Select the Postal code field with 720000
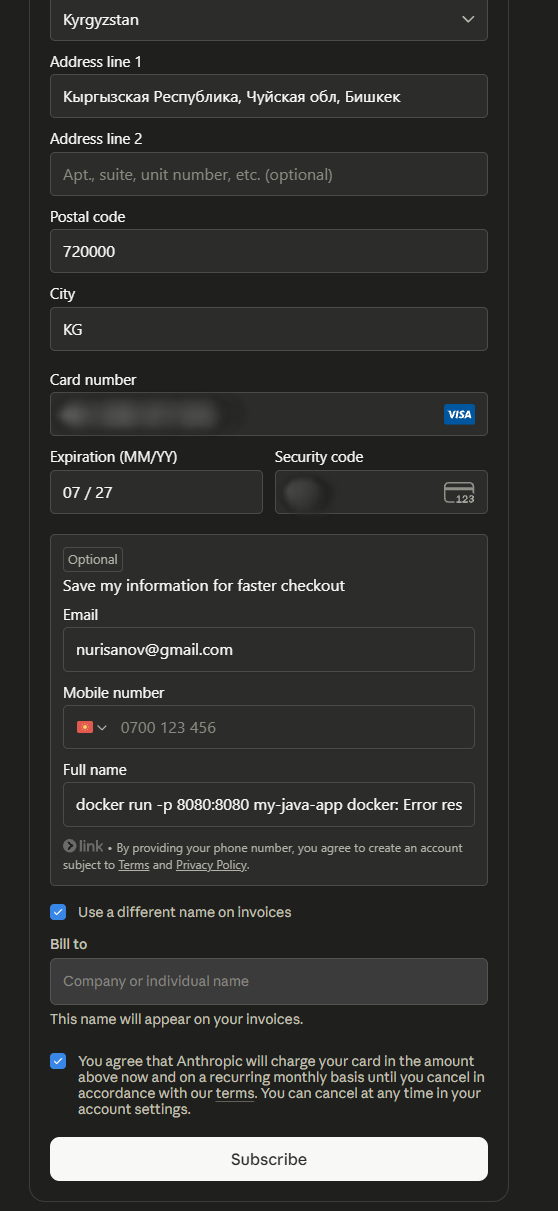The height and width of the screenshot is (1211, 558). pos(269,251)
